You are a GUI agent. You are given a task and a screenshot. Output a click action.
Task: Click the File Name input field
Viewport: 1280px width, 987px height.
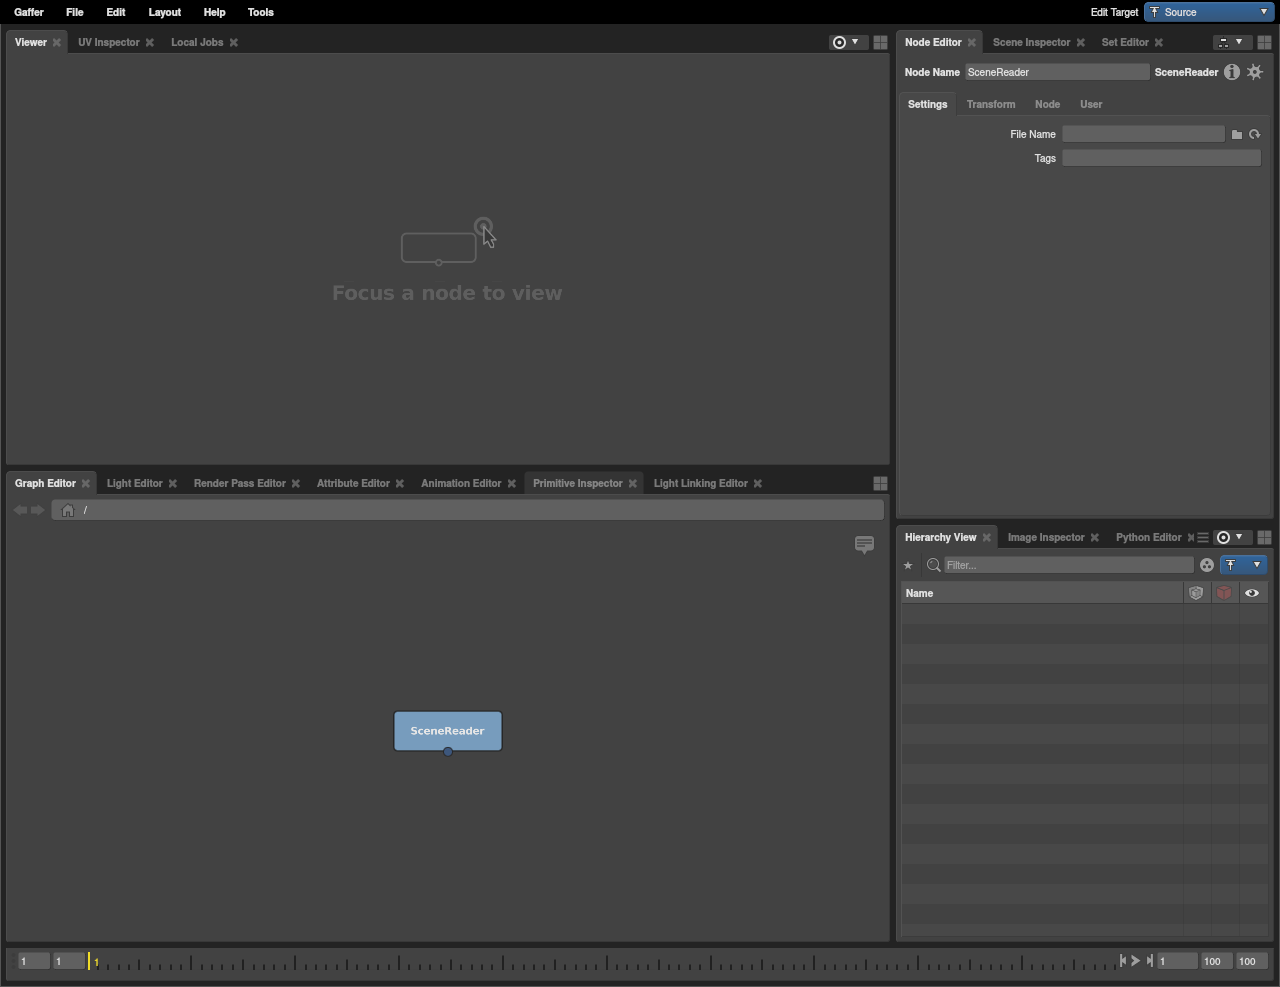pos(1143,134)
